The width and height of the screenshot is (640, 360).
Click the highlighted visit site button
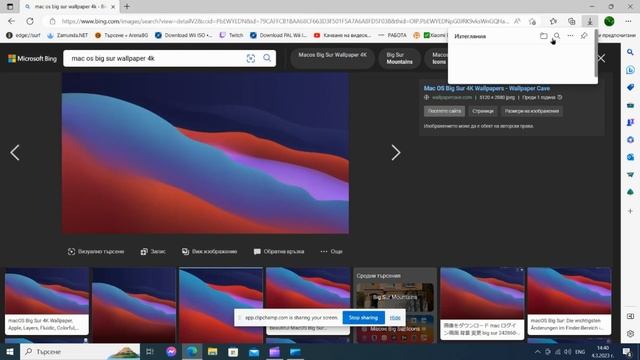tap(444, 111)
